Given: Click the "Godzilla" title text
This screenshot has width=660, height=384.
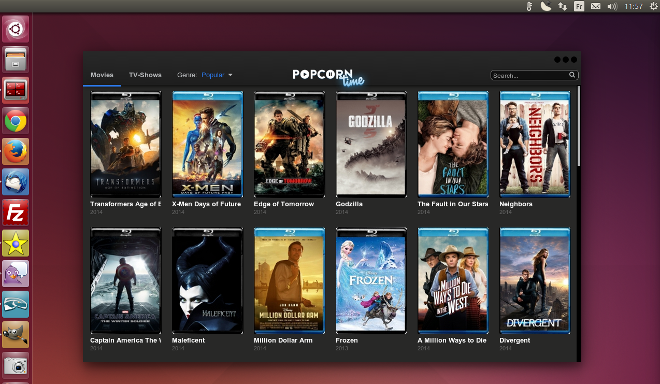Looking at the screenshot, I should click(x=349, y=204).
